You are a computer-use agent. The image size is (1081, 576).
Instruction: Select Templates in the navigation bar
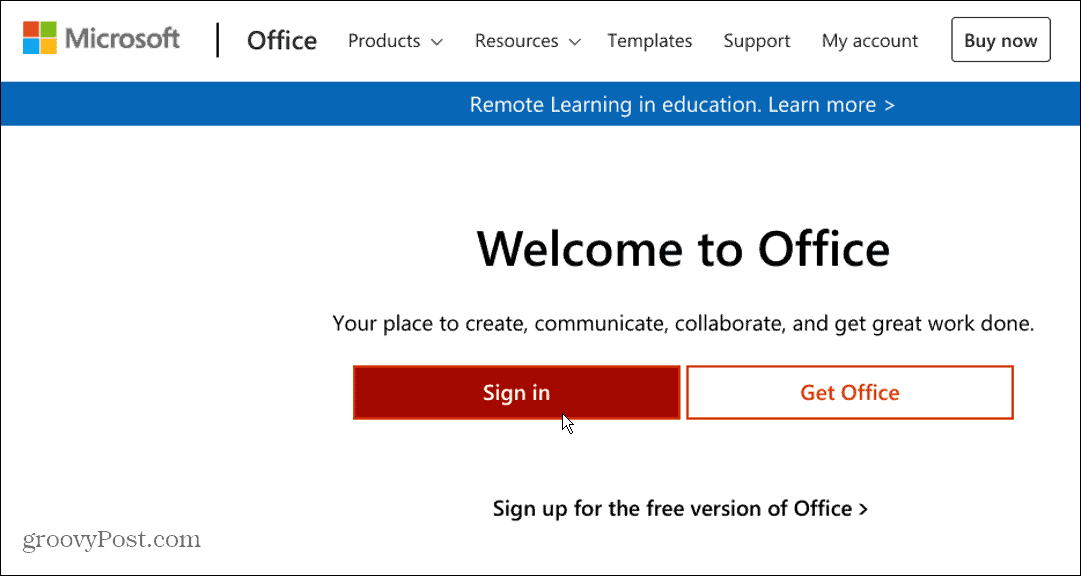click(x=649, y=41)
